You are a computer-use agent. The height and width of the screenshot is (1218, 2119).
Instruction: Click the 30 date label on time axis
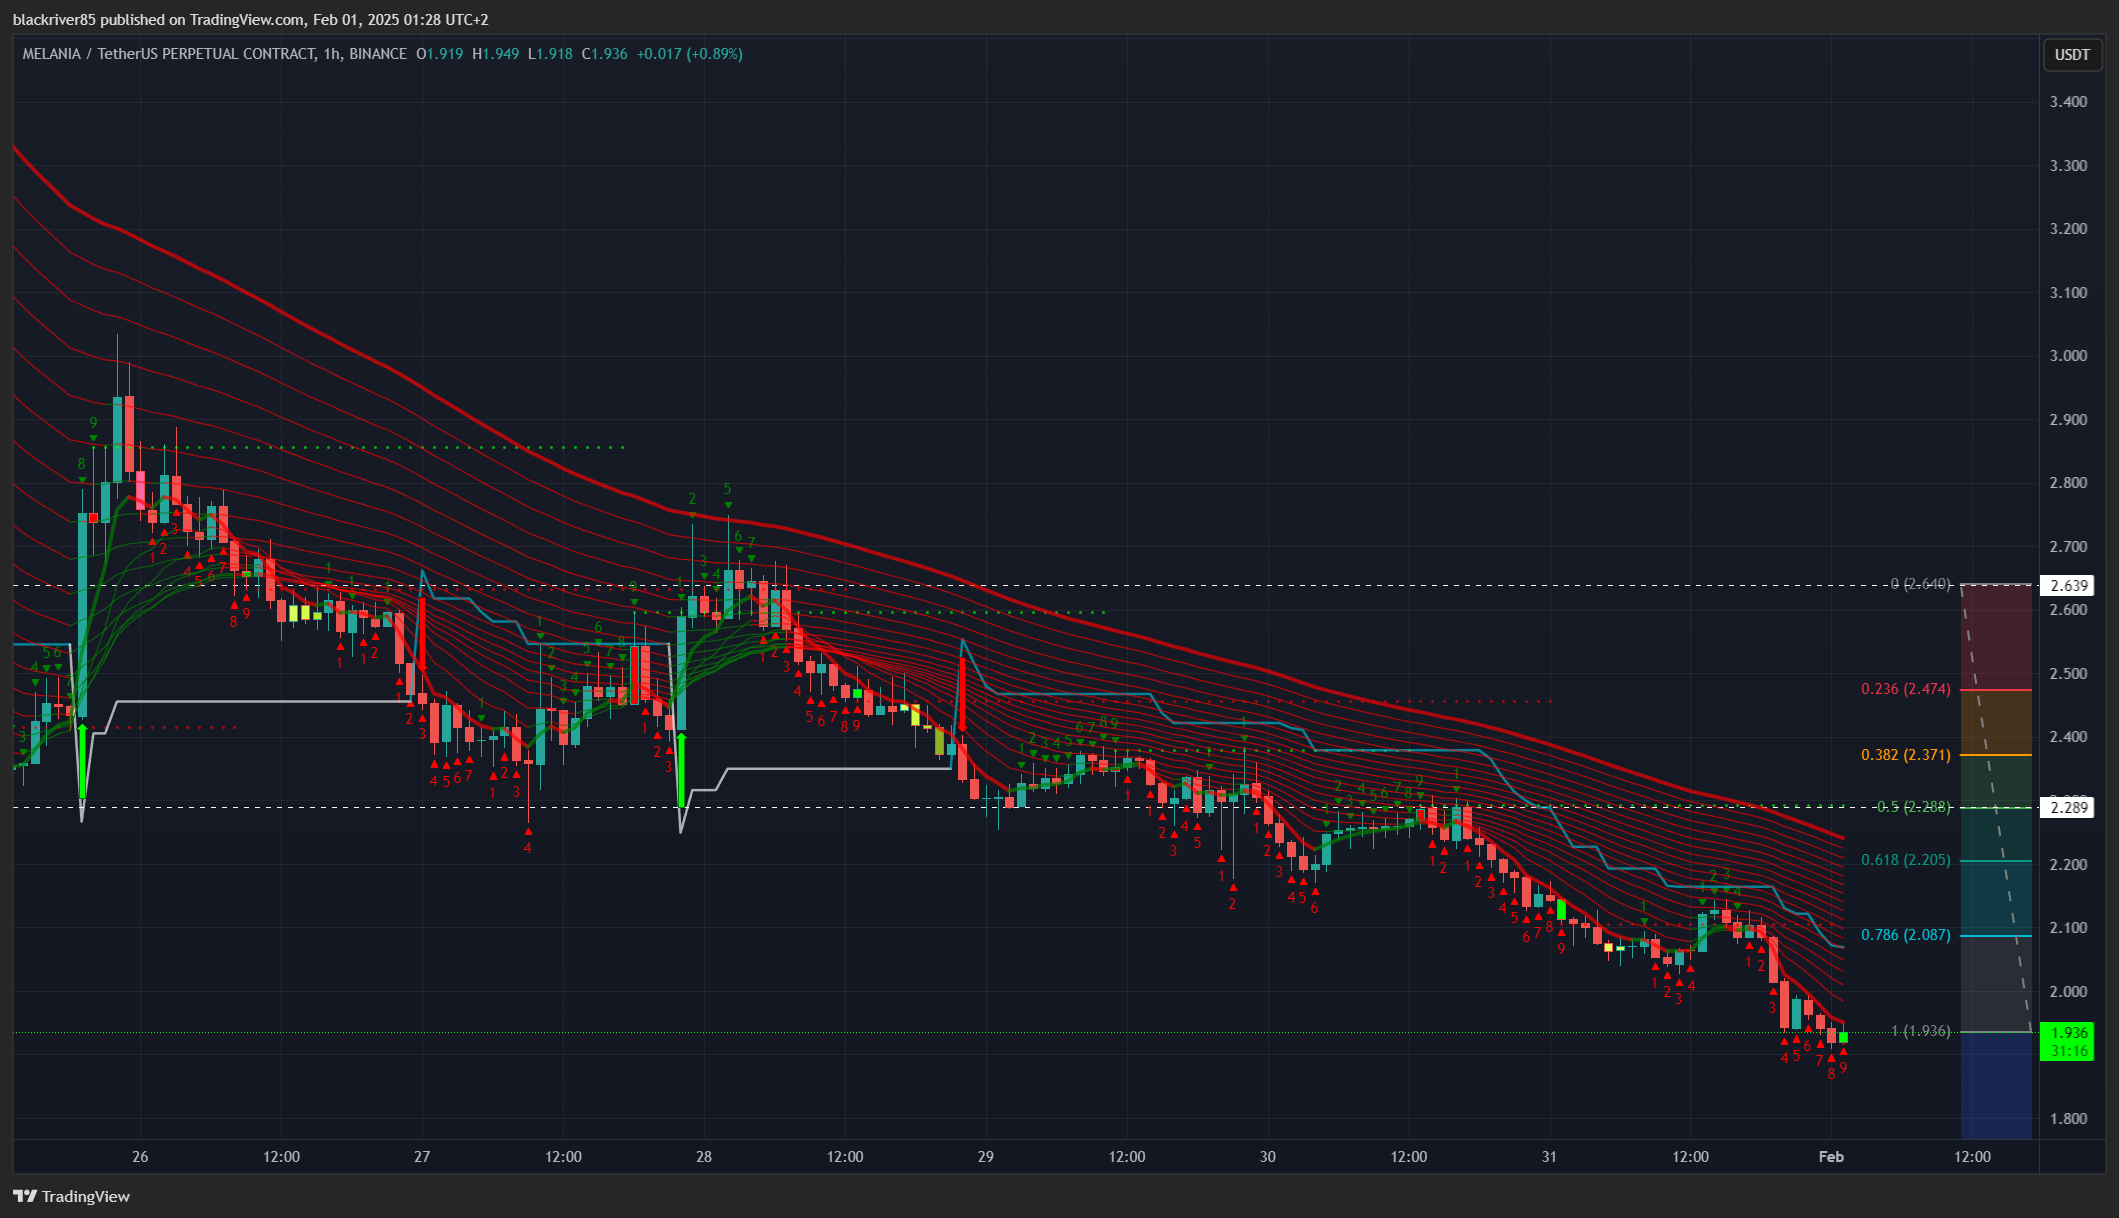click(1268, 1157)
